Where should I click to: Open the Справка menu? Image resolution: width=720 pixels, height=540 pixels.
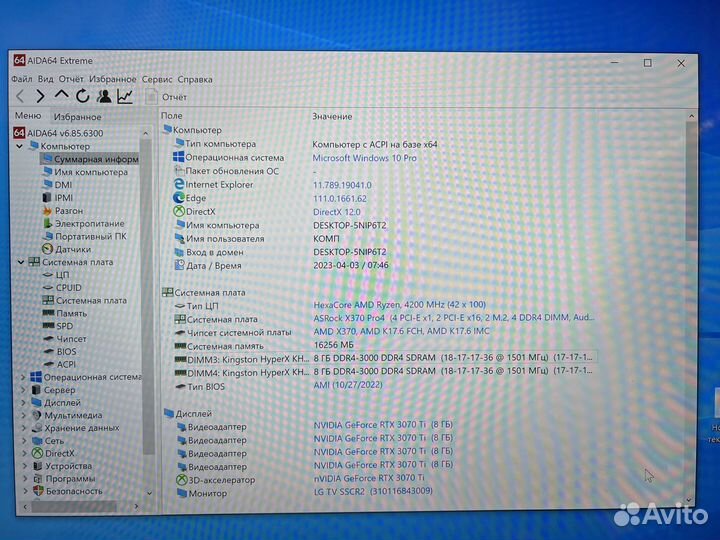point(195,79)
